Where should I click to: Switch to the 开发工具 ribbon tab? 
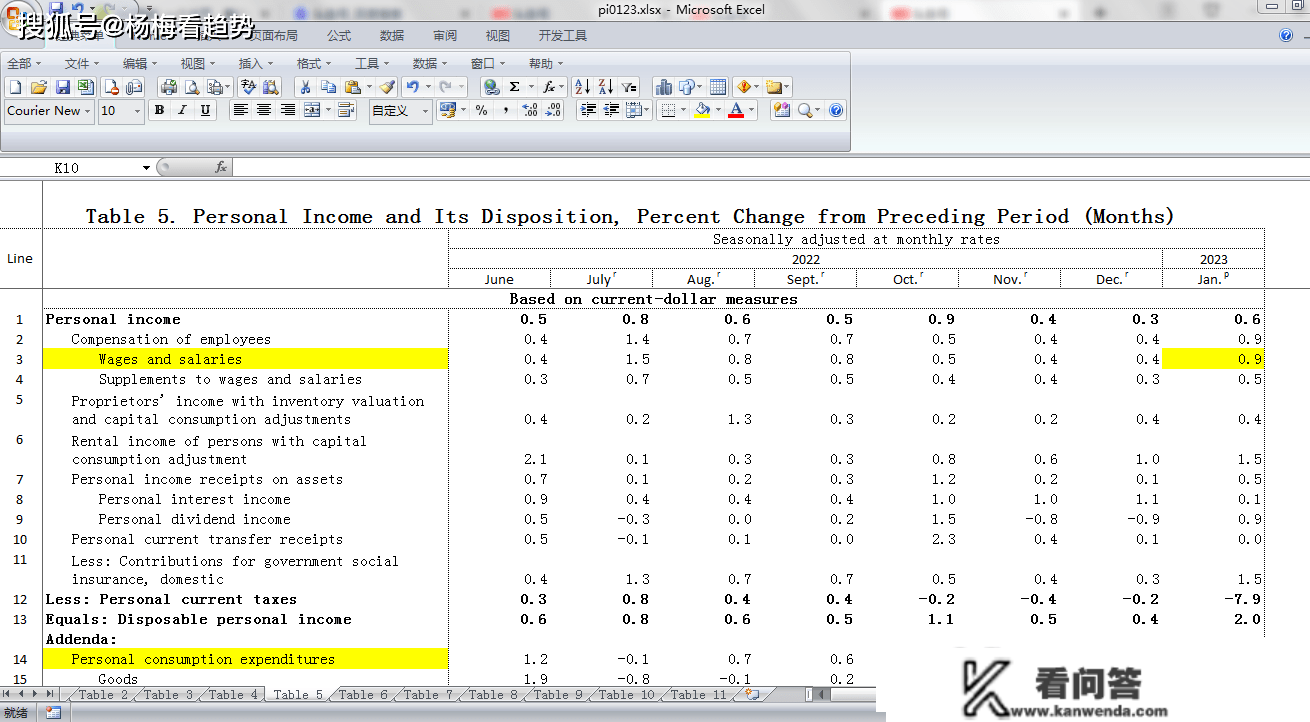click(563, 35)
